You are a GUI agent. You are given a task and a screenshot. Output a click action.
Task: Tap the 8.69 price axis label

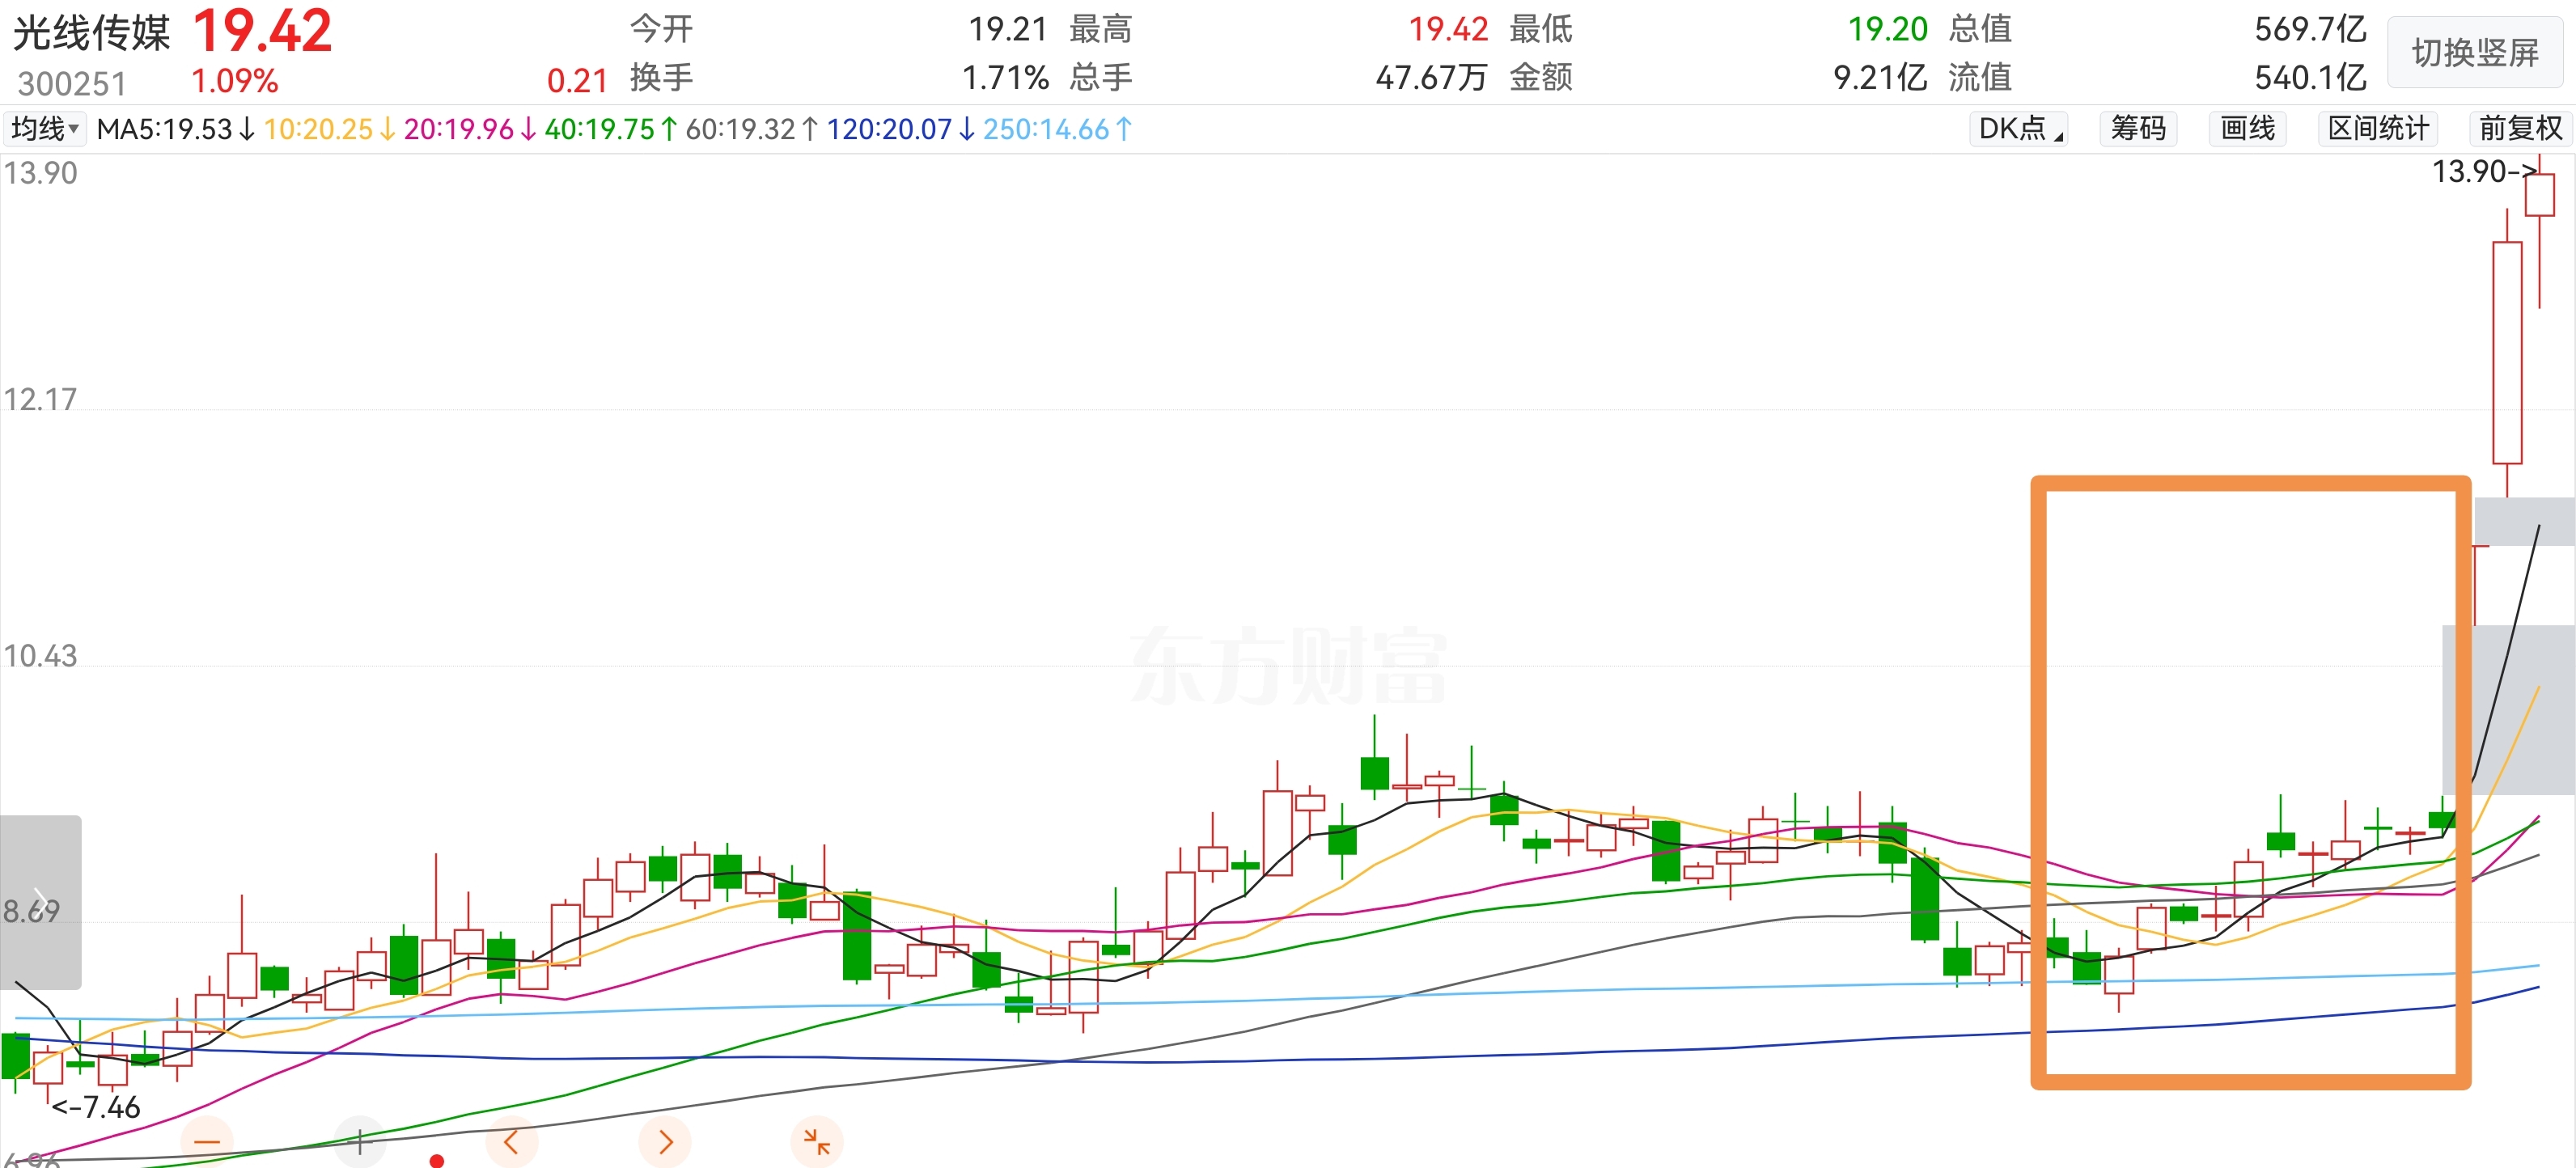[31, 911]
